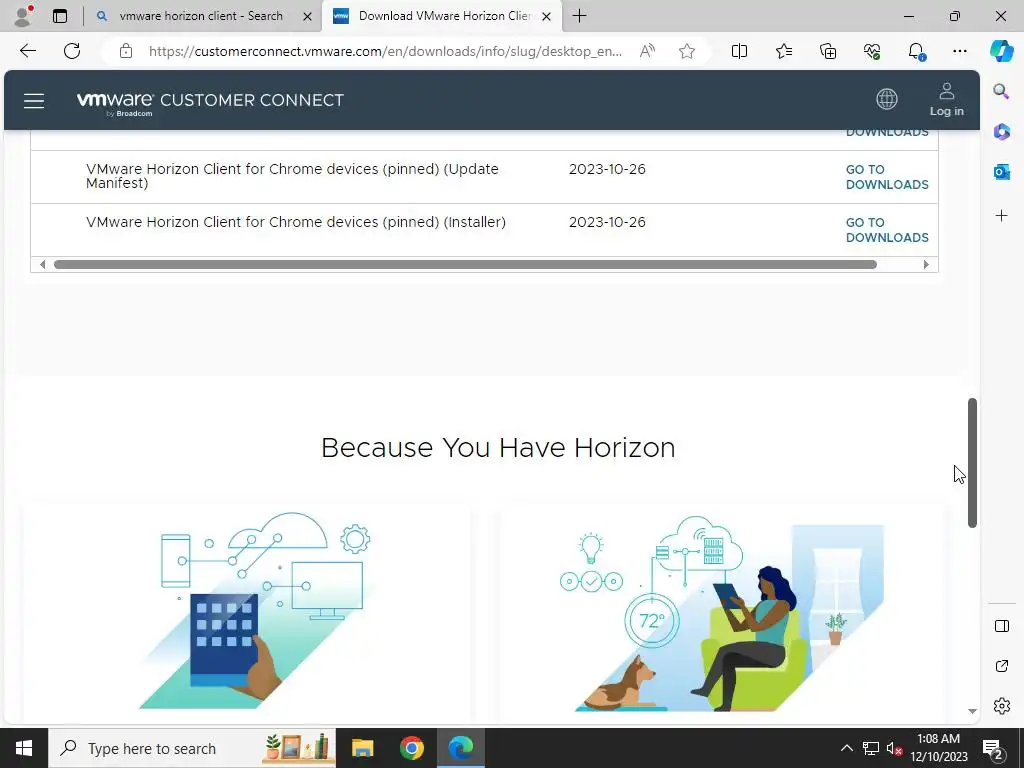The image size is (1024, 768).
Task: Open Copilot in the sidebar
Action: [1001, 51]
